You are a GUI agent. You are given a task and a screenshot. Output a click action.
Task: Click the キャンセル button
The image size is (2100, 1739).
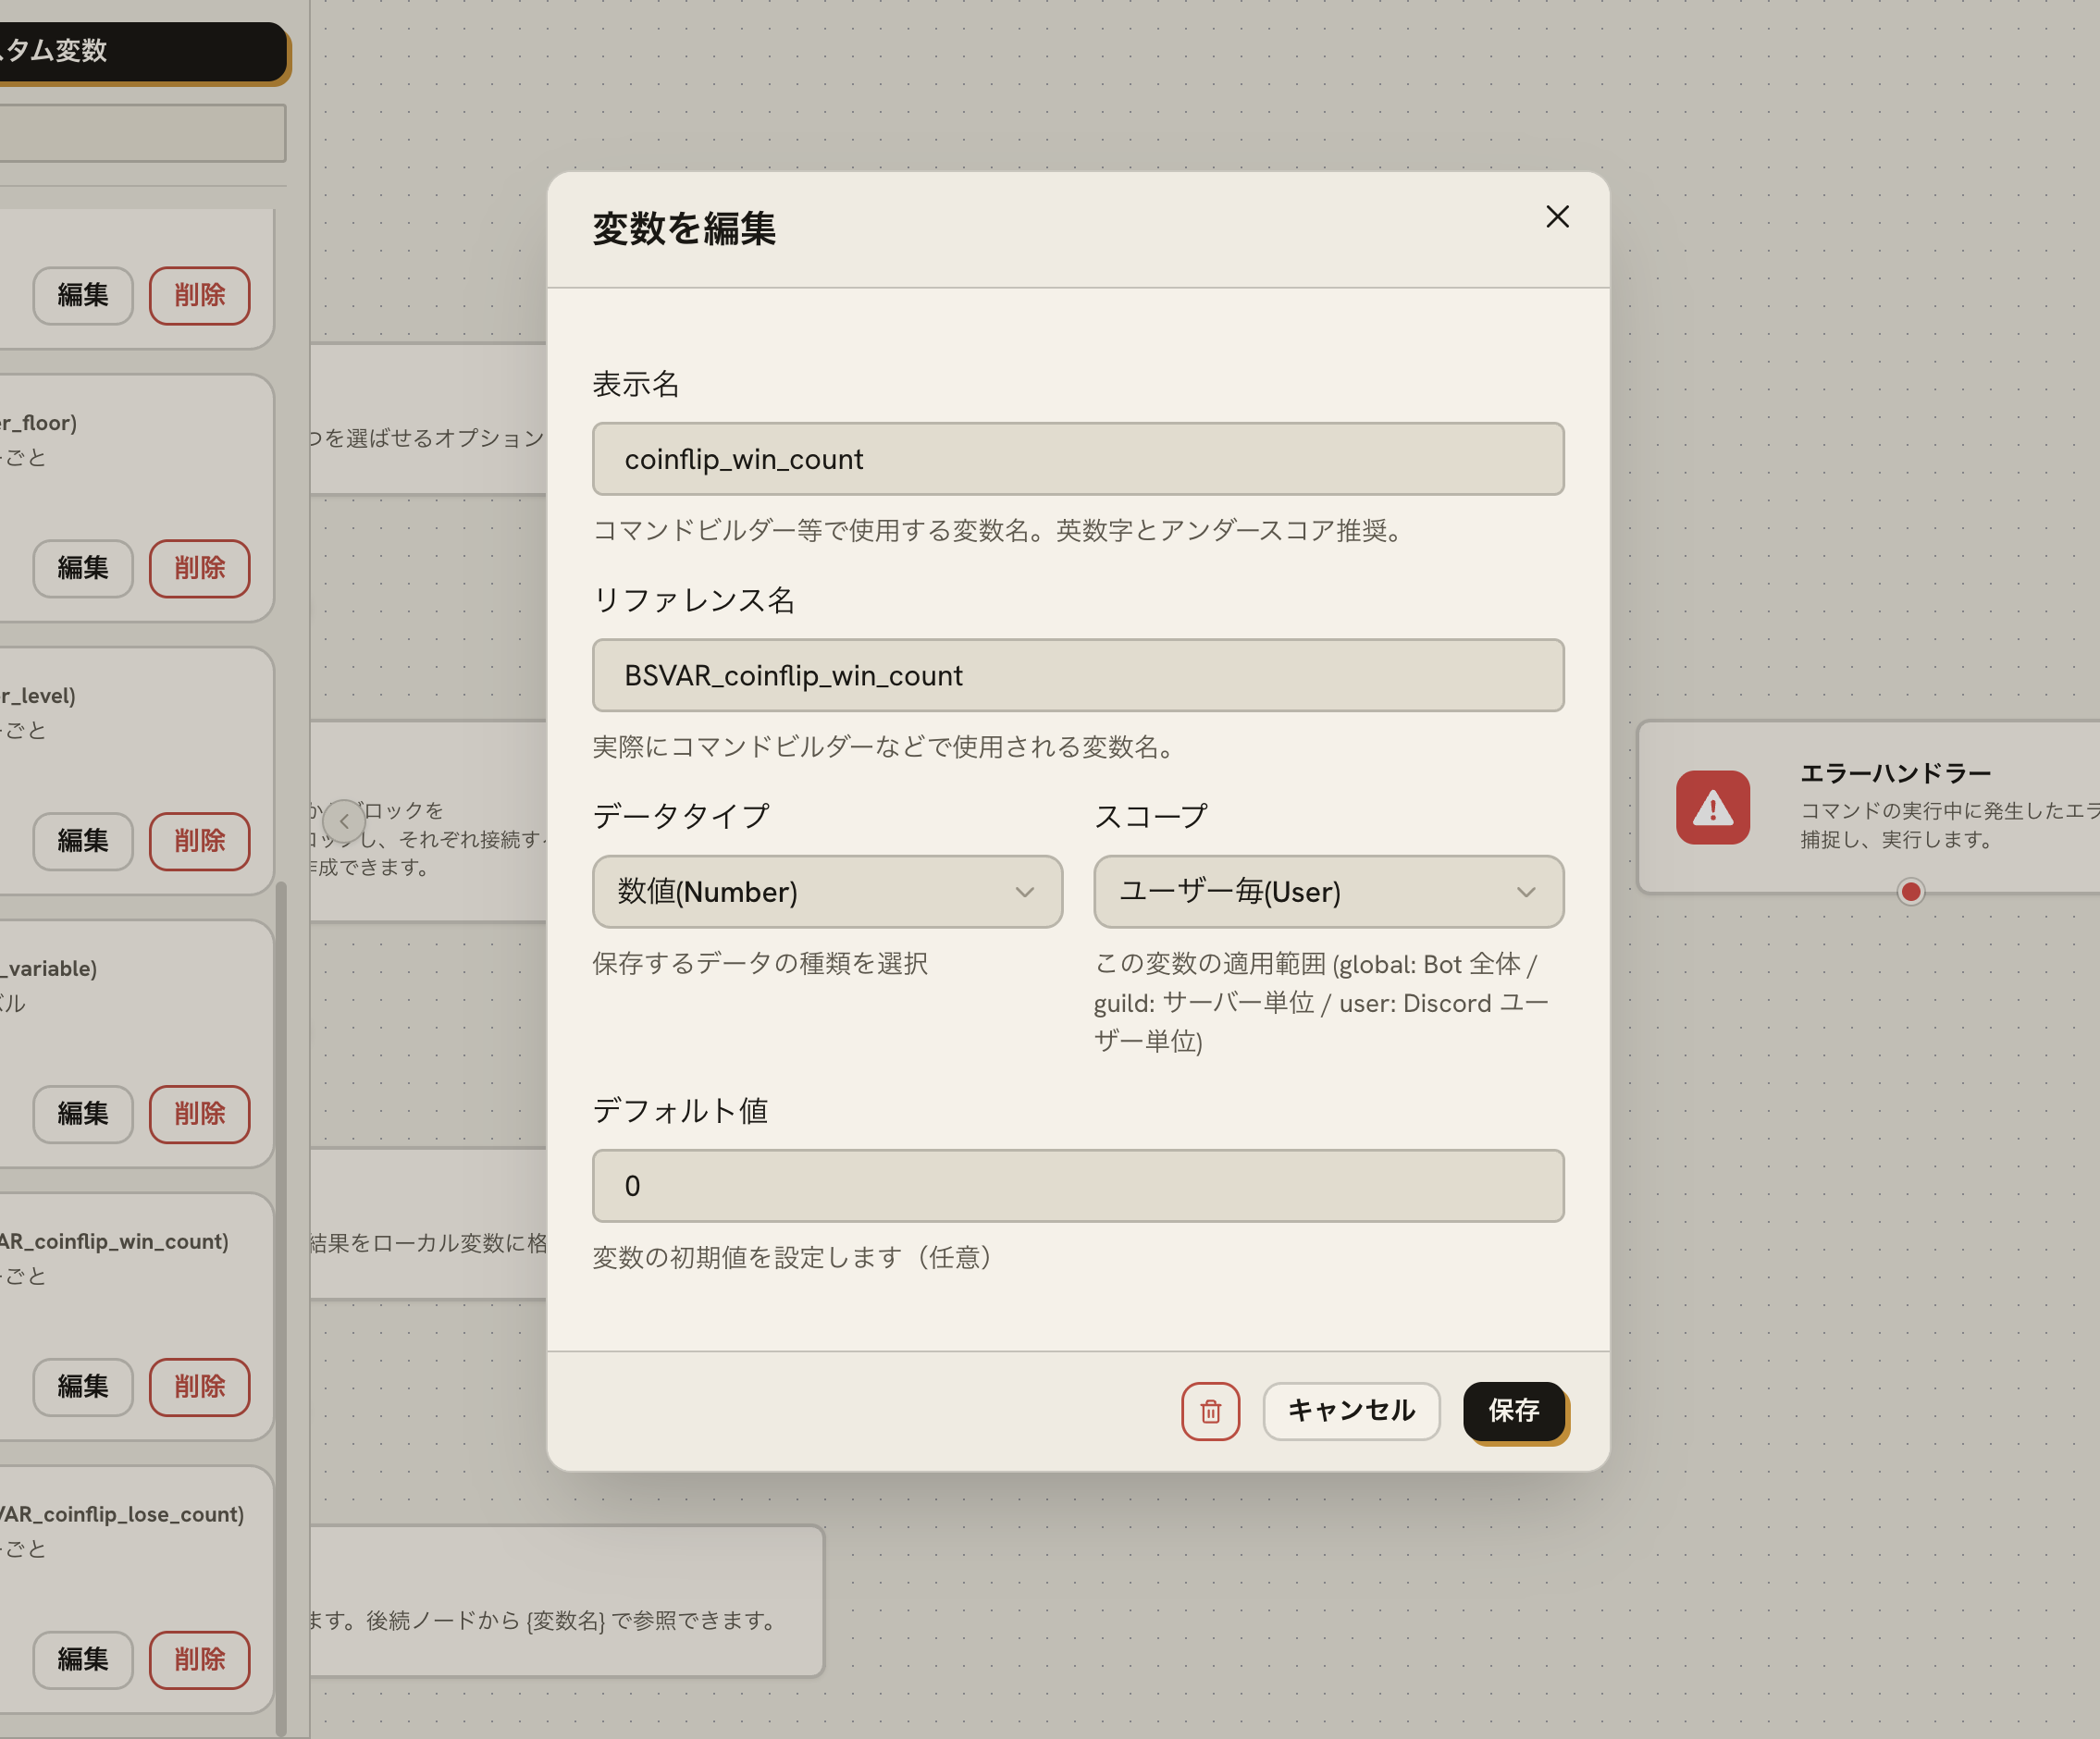(1351, 1411)
